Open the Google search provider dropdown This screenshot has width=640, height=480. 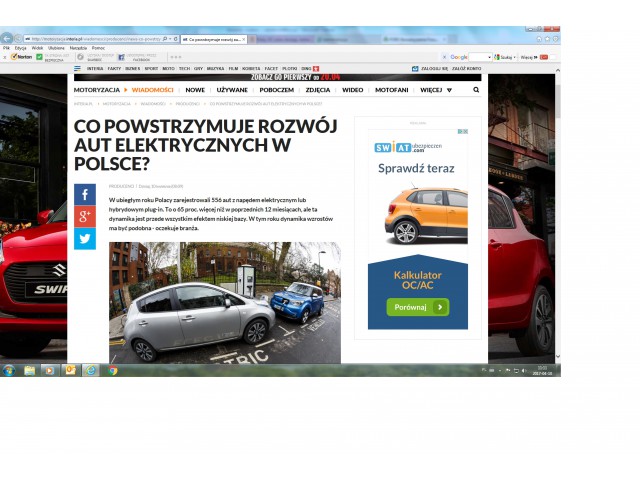coord(489,57)
